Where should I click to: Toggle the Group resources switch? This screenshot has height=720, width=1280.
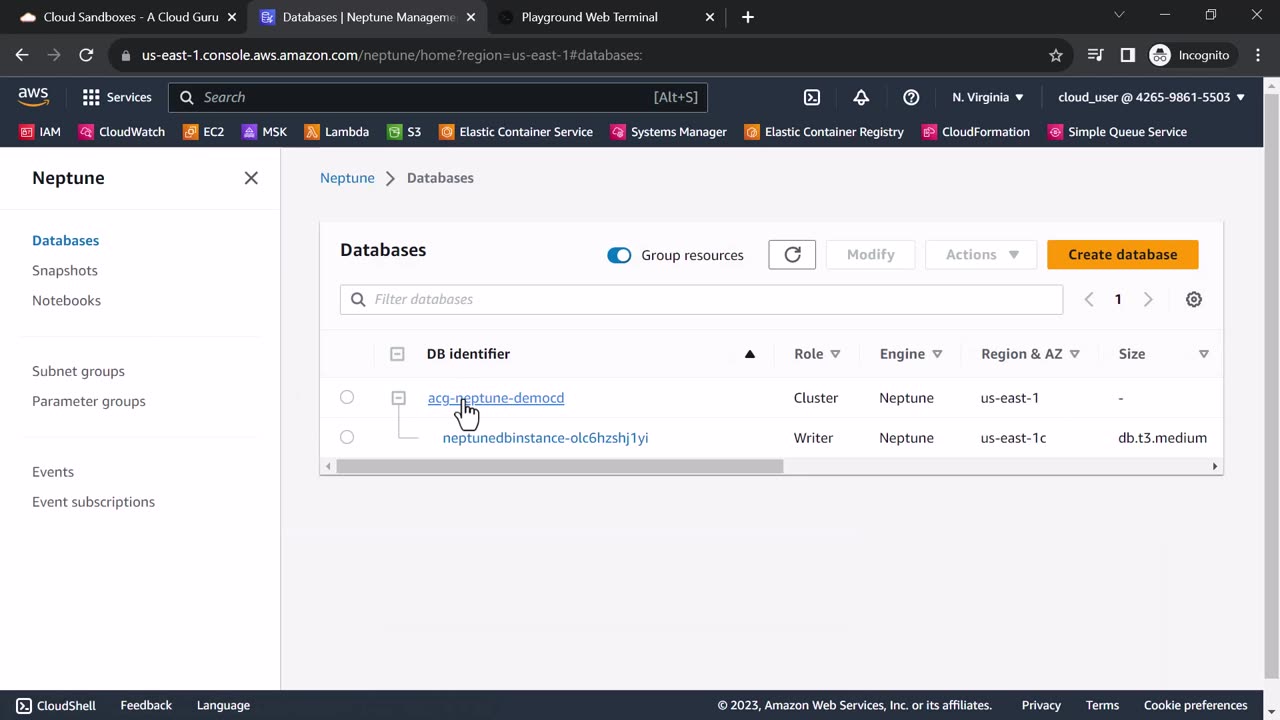click(619, 255)
